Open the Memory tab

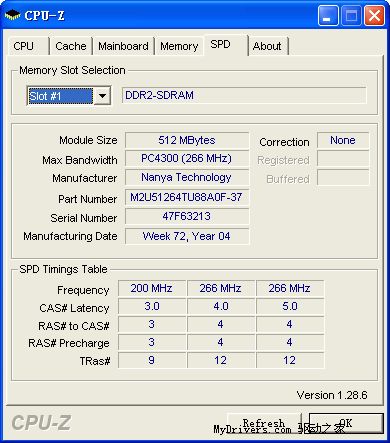coord(179,46)
